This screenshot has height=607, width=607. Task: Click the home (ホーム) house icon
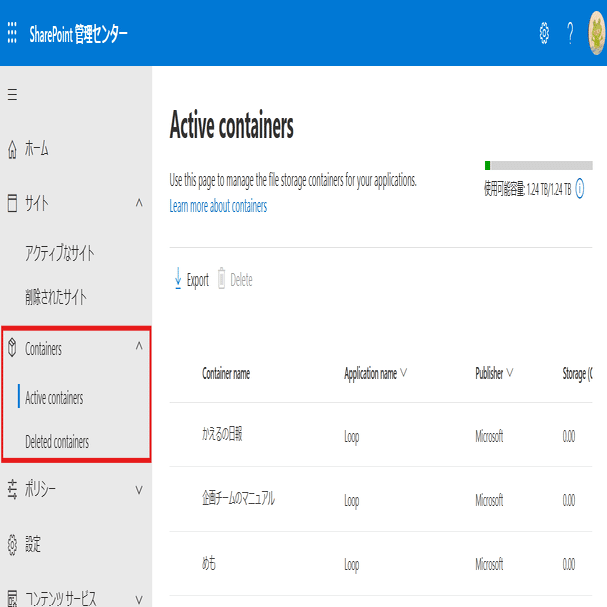[12, 150]
